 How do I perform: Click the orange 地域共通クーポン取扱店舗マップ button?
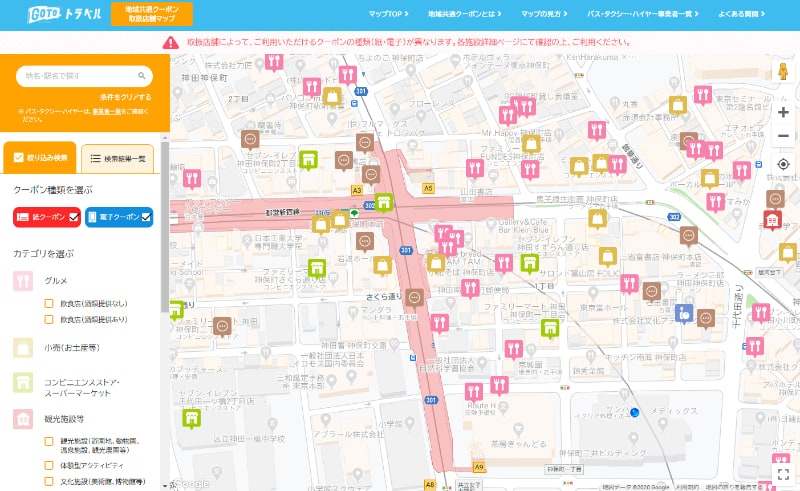coord(152,14)
